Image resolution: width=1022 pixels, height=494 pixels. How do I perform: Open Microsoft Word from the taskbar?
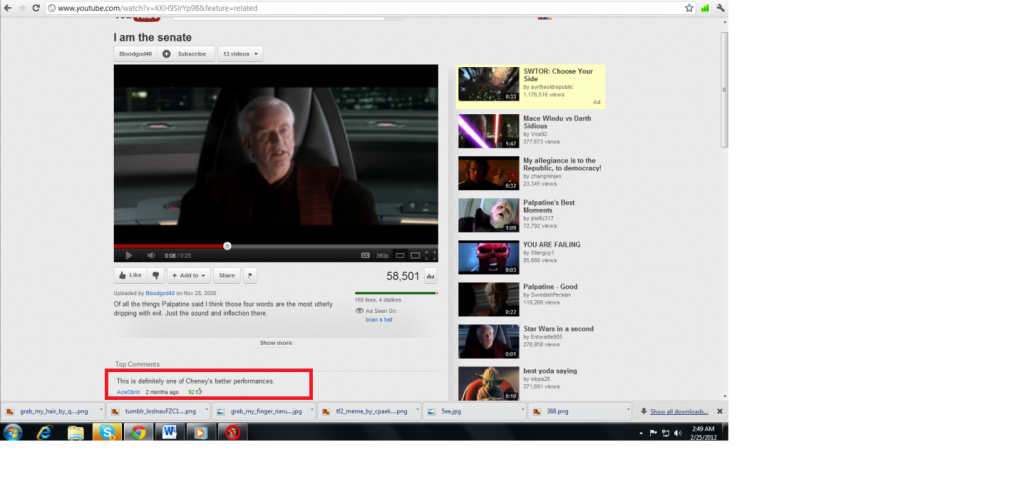click(x=169, y=432)
